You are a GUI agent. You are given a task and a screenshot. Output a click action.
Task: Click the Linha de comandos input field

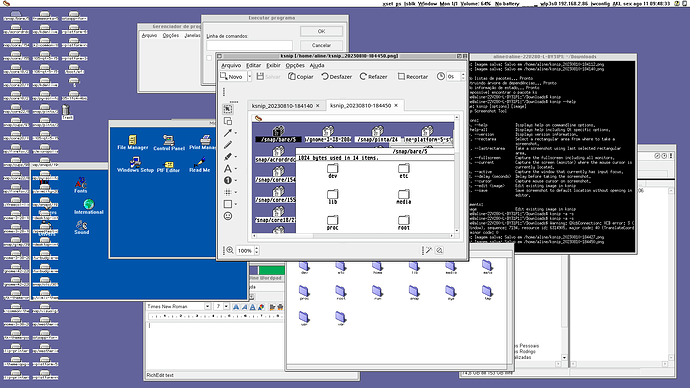[x=249, y=45]
